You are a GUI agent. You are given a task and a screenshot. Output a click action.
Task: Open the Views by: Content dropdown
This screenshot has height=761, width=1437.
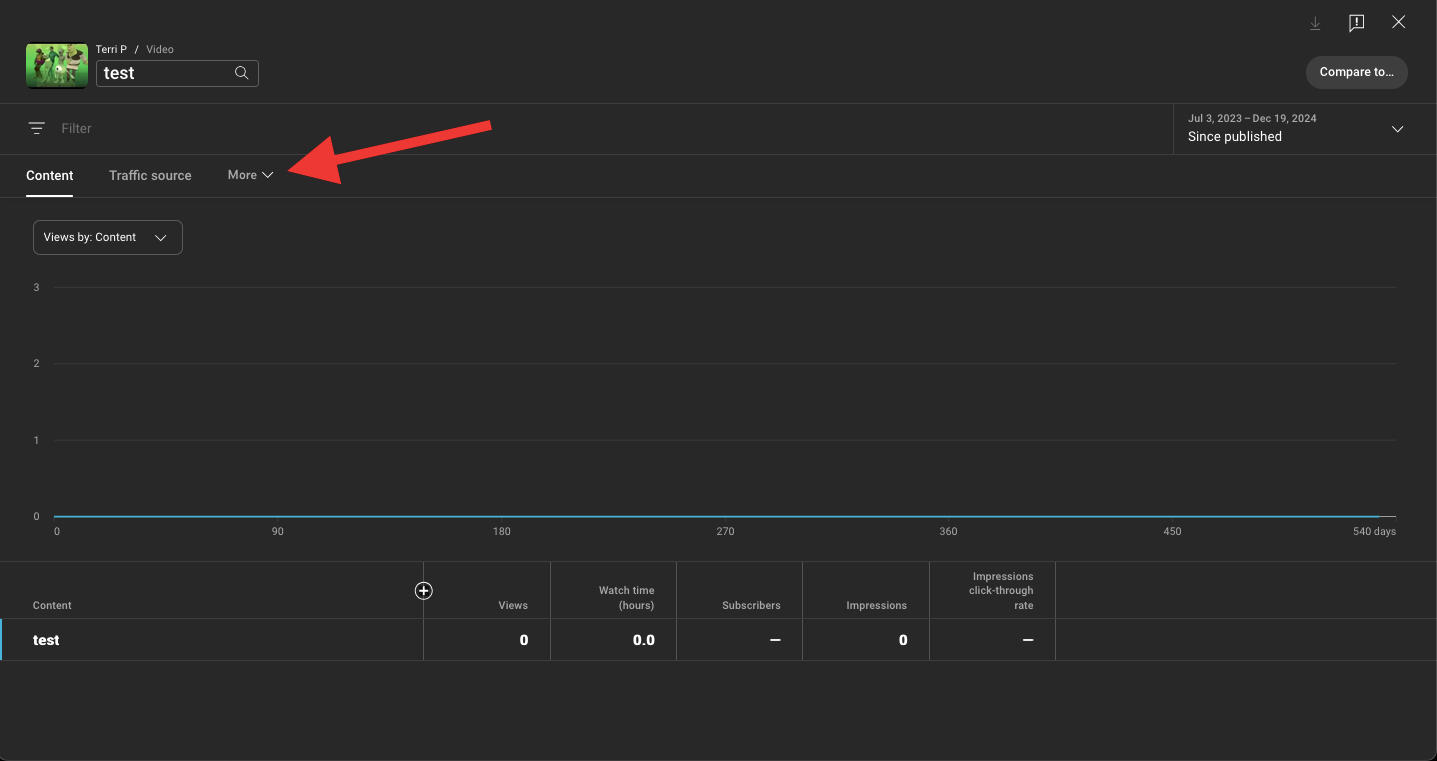click(107, 237)
